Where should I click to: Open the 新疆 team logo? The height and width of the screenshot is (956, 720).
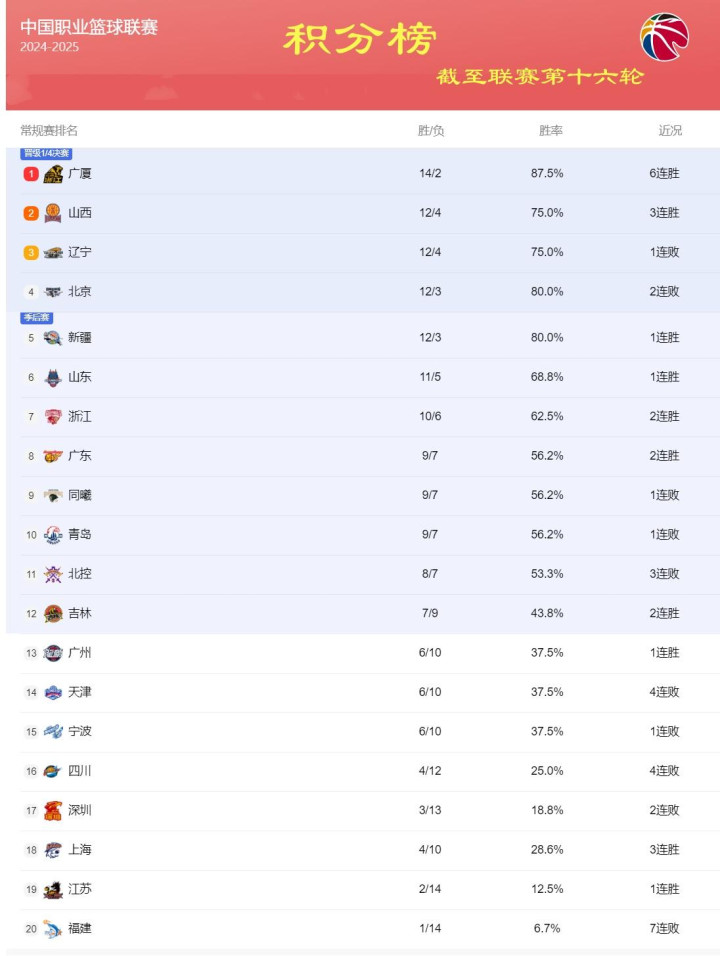53,338
